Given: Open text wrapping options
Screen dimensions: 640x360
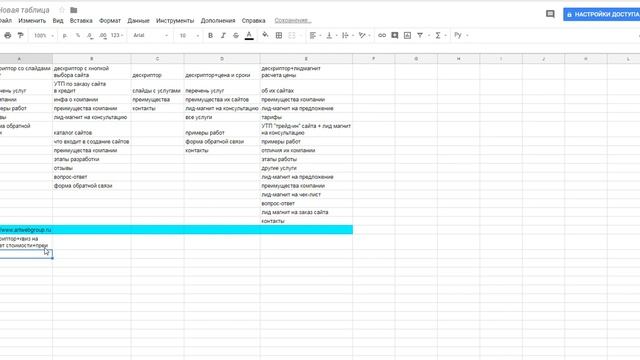Looking at the screenshot, I should click(x=345, y=36).
